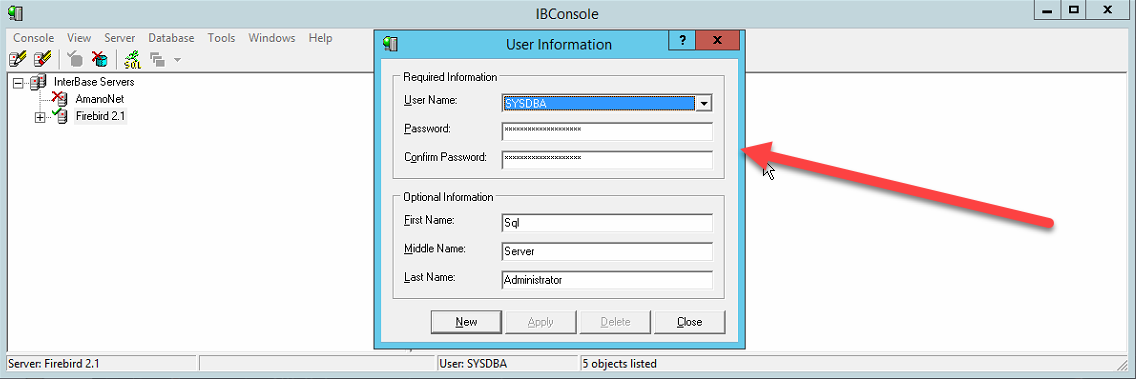Click the cascading windows toolbar icon
Screen dimensions: 1136x379
click(156, 59)
